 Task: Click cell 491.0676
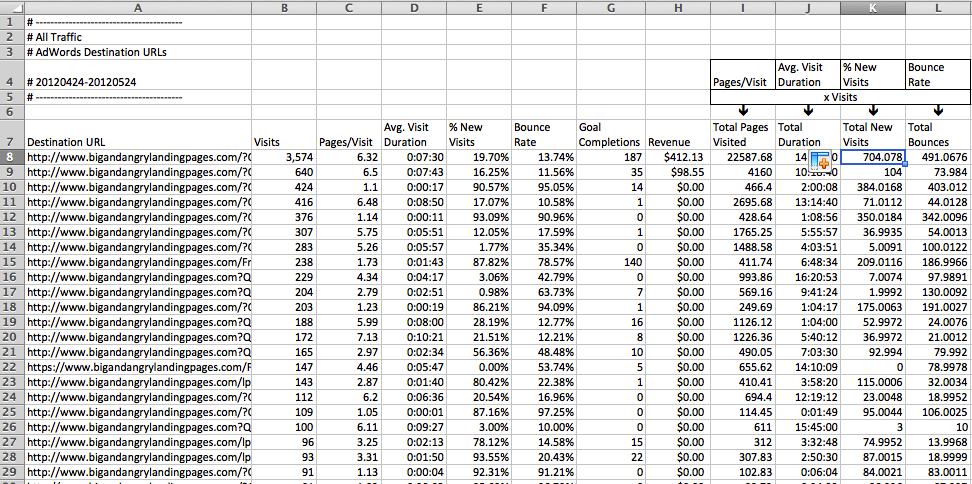pyautogui.click(x=939, y=157)
